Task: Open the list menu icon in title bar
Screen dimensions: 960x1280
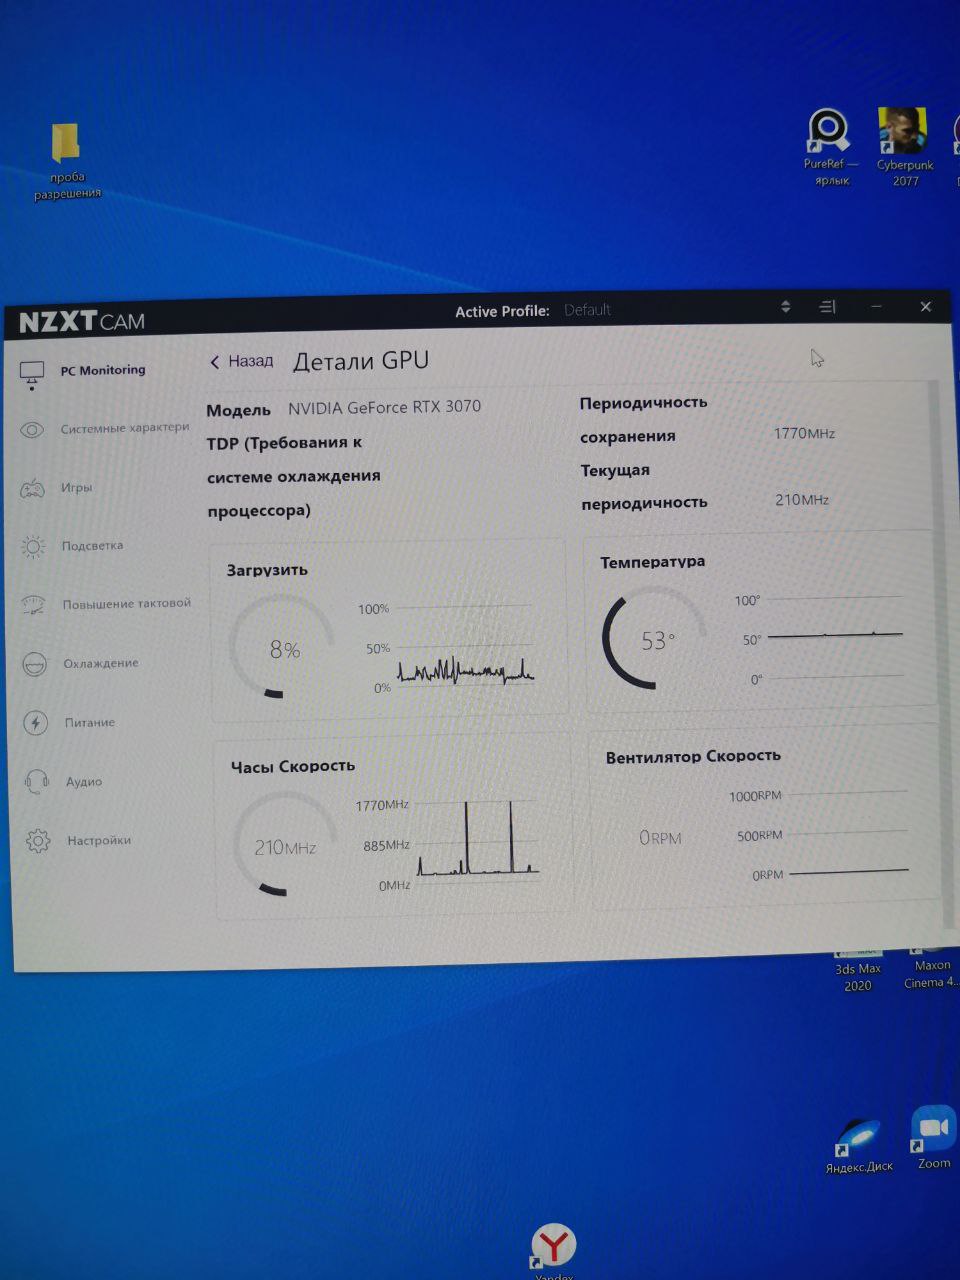Action: click(x=827, y=307)
